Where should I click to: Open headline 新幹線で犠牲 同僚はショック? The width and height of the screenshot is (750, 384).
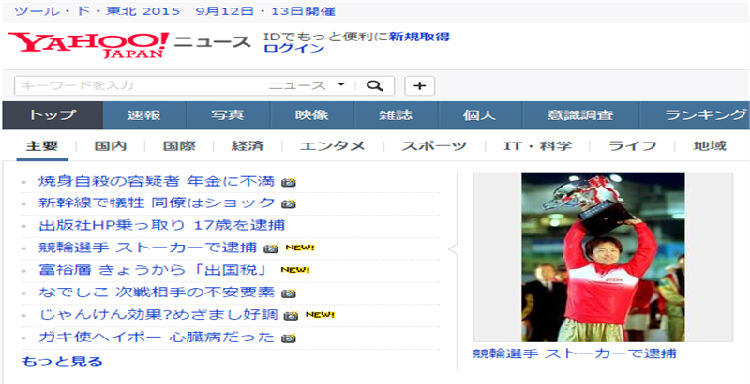(156, 203)
